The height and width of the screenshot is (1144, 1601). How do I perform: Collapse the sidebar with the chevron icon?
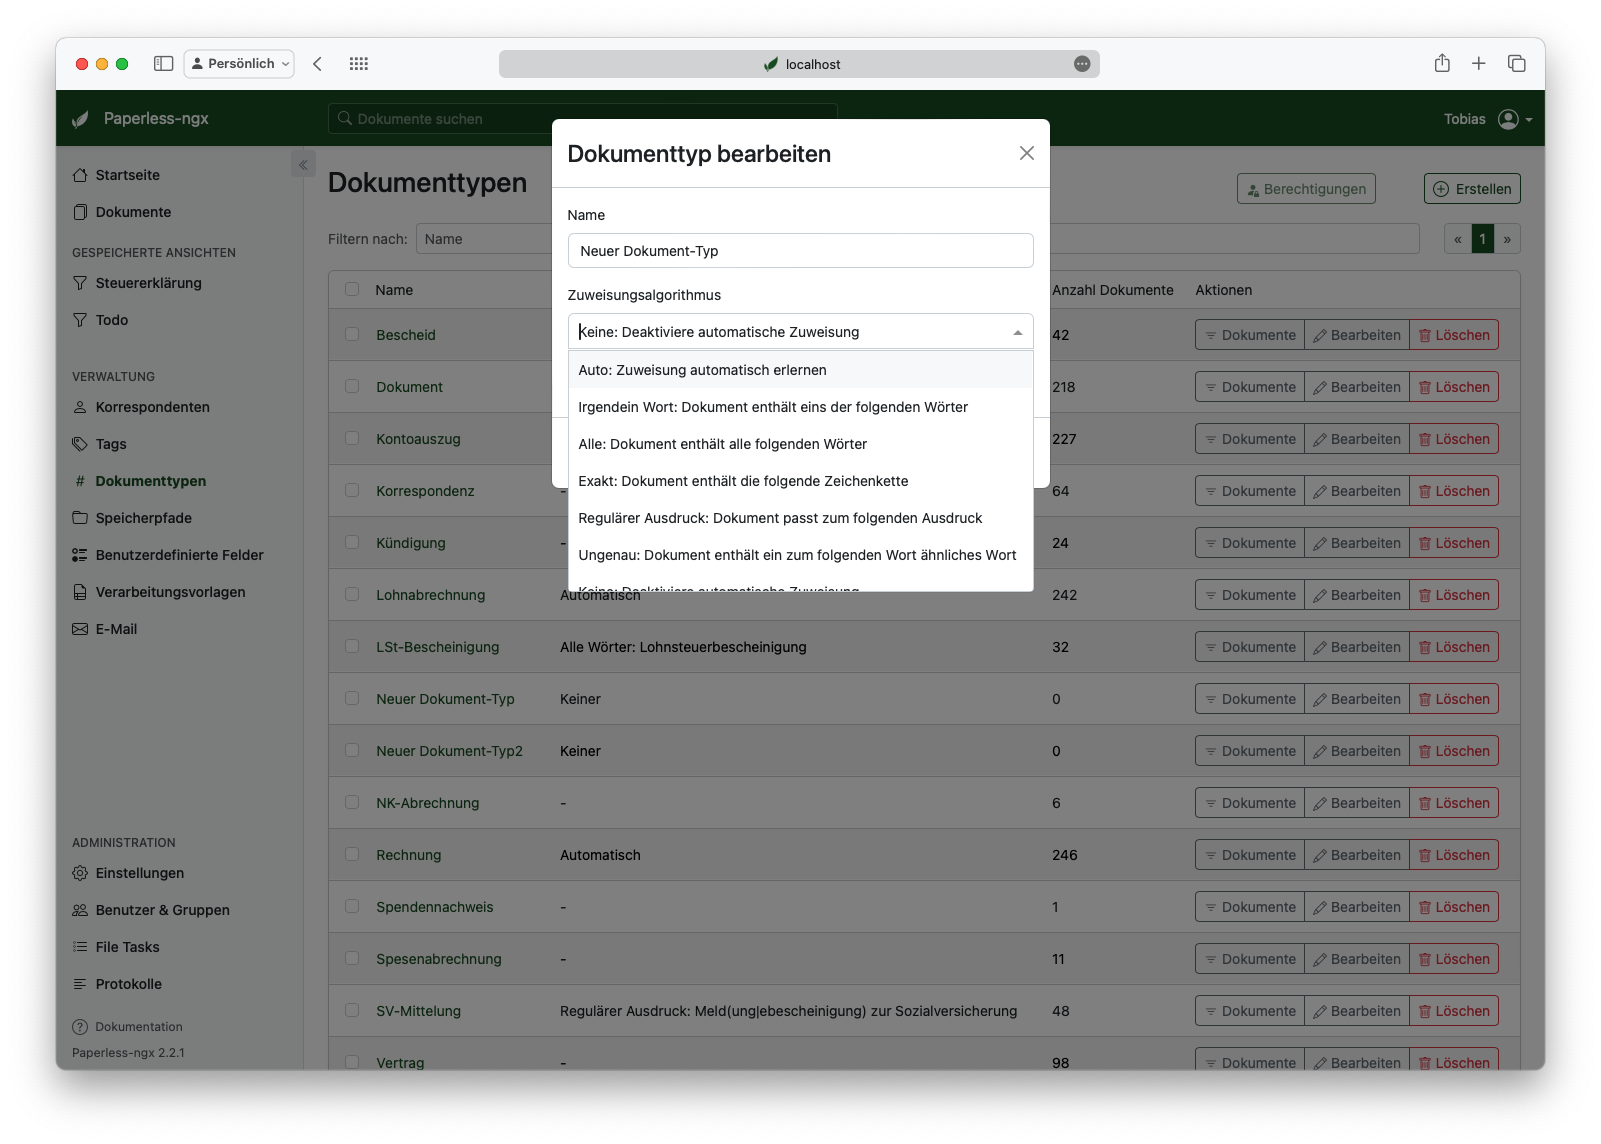tap(303, 164)
